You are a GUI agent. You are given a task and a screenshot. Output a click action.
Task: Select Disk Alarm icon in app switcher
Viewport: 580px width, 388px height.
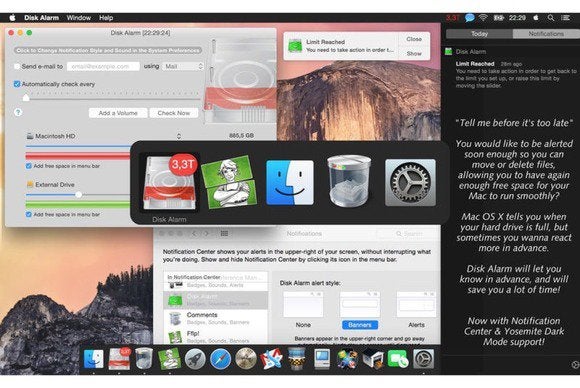coord(170,182)
